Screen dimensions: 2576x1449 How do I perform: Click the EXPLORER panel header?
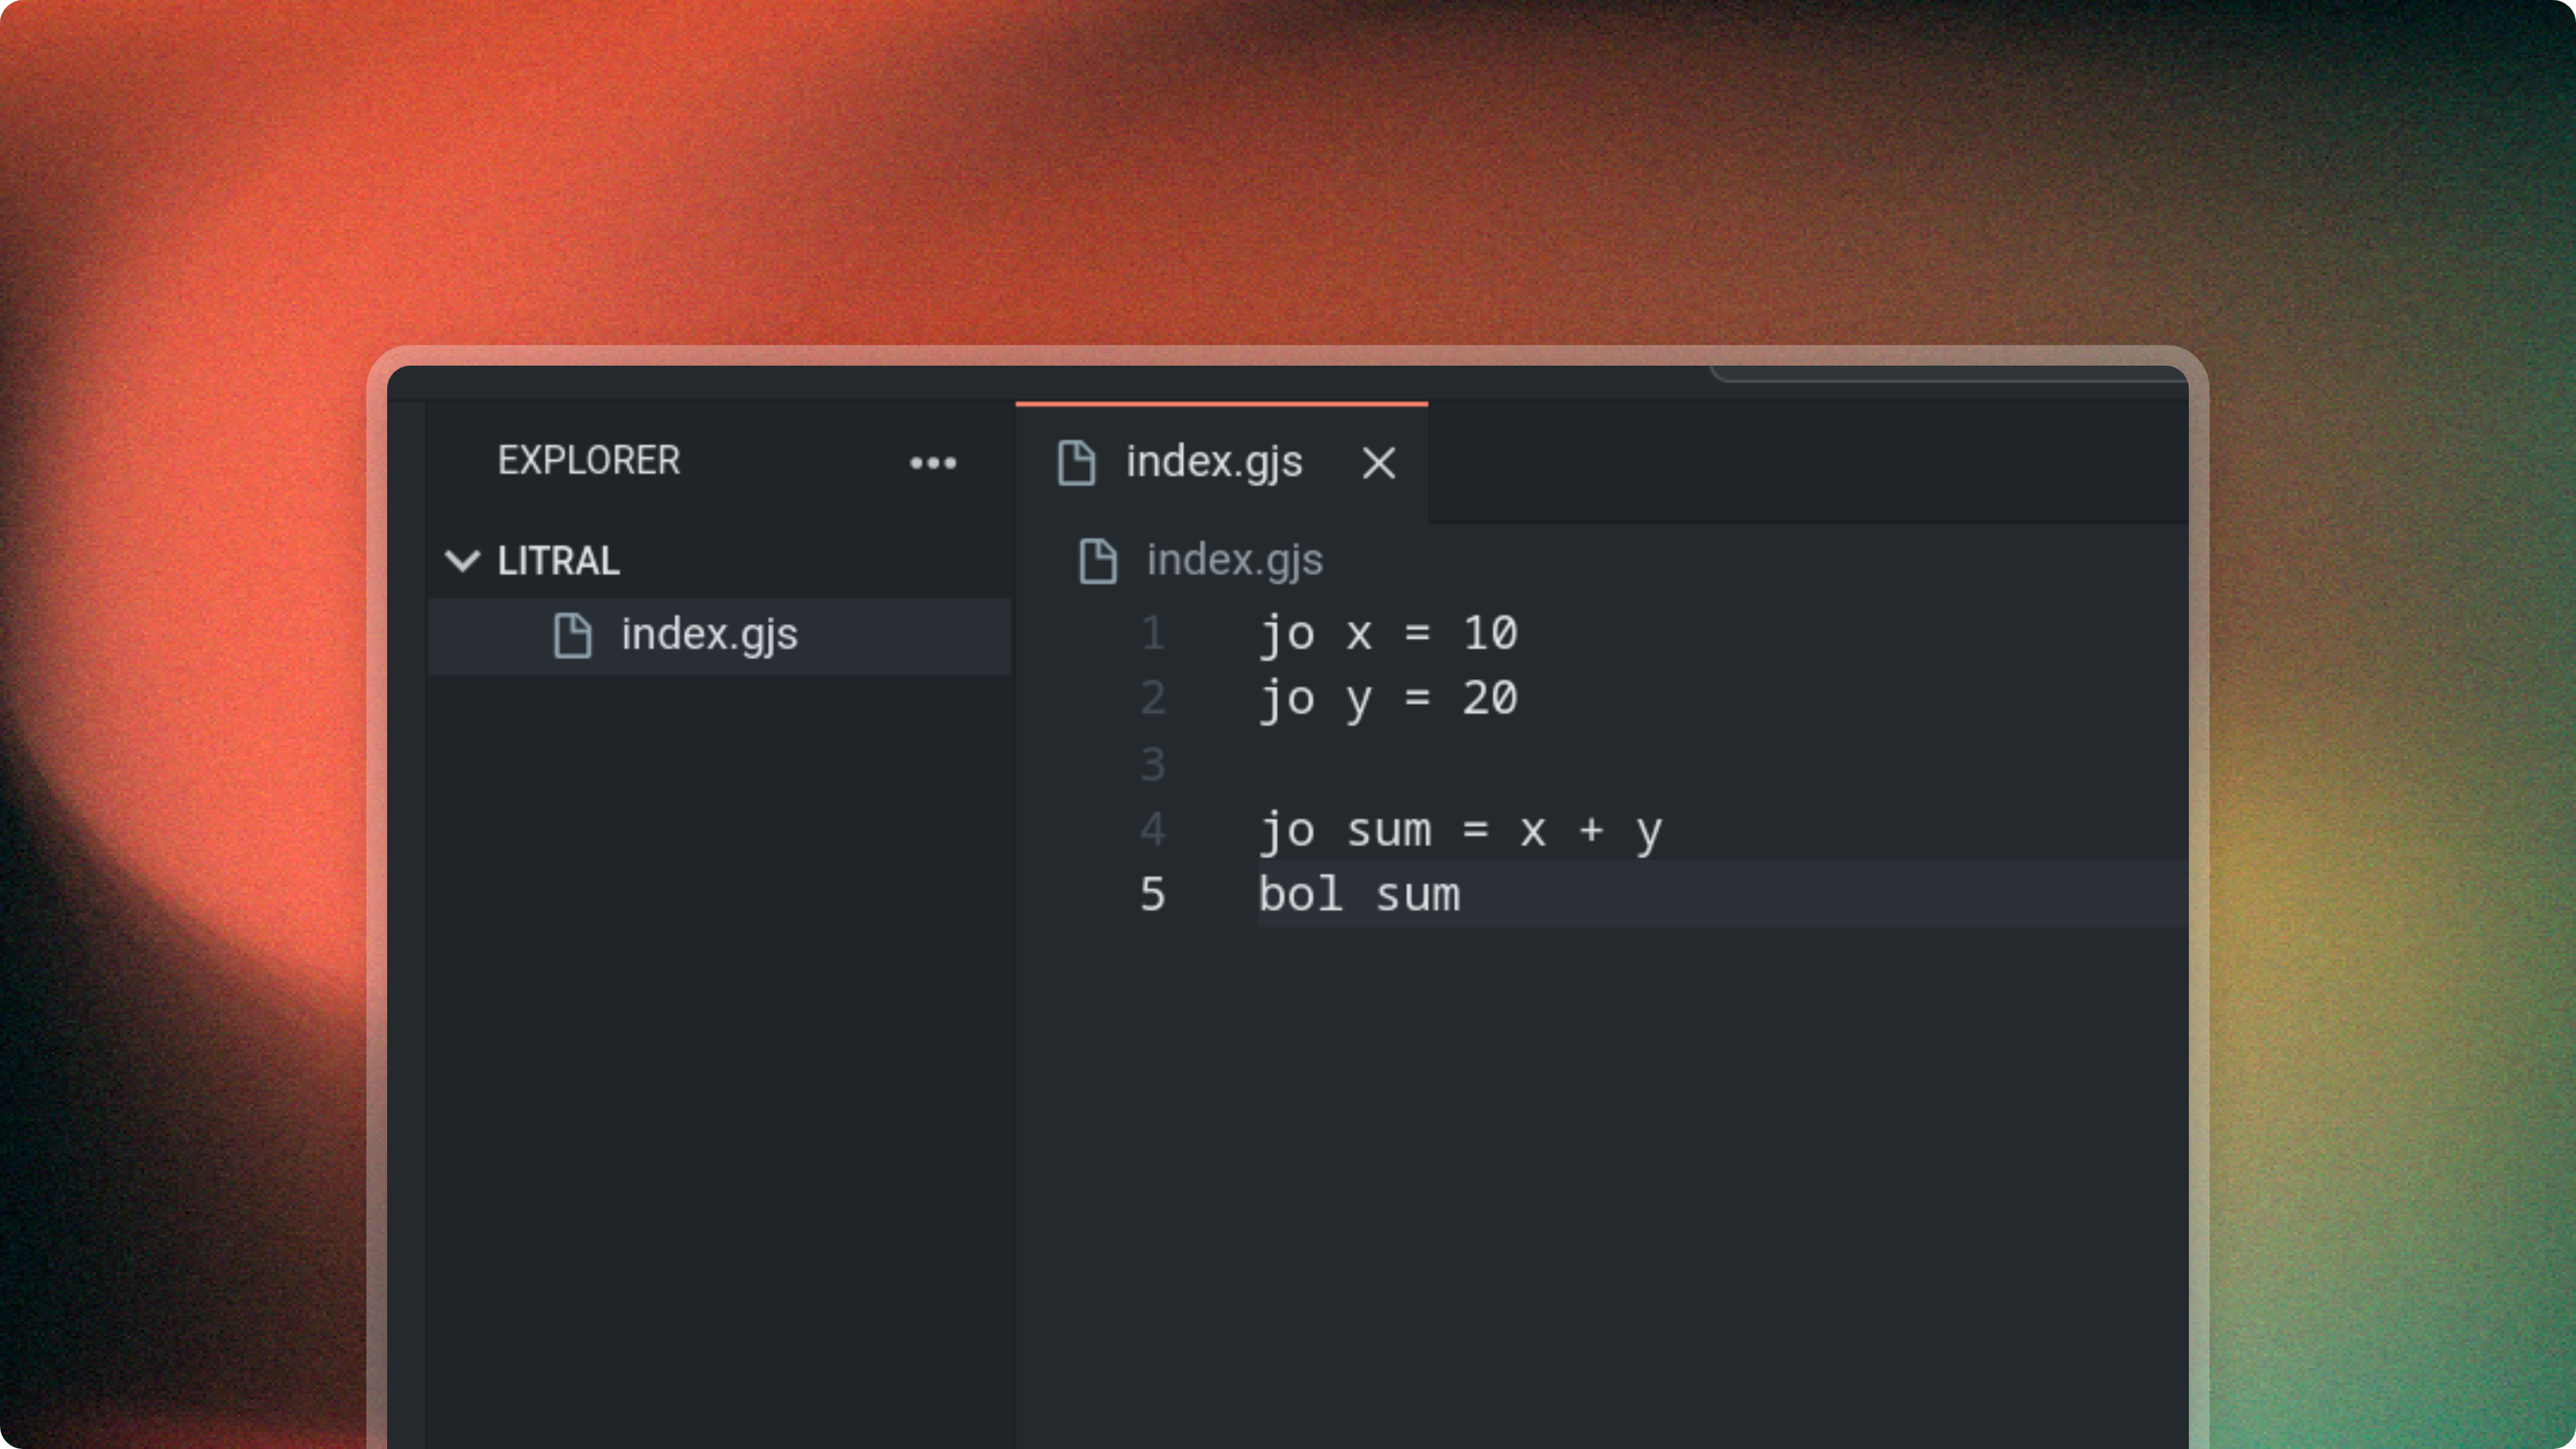(589, 461)
